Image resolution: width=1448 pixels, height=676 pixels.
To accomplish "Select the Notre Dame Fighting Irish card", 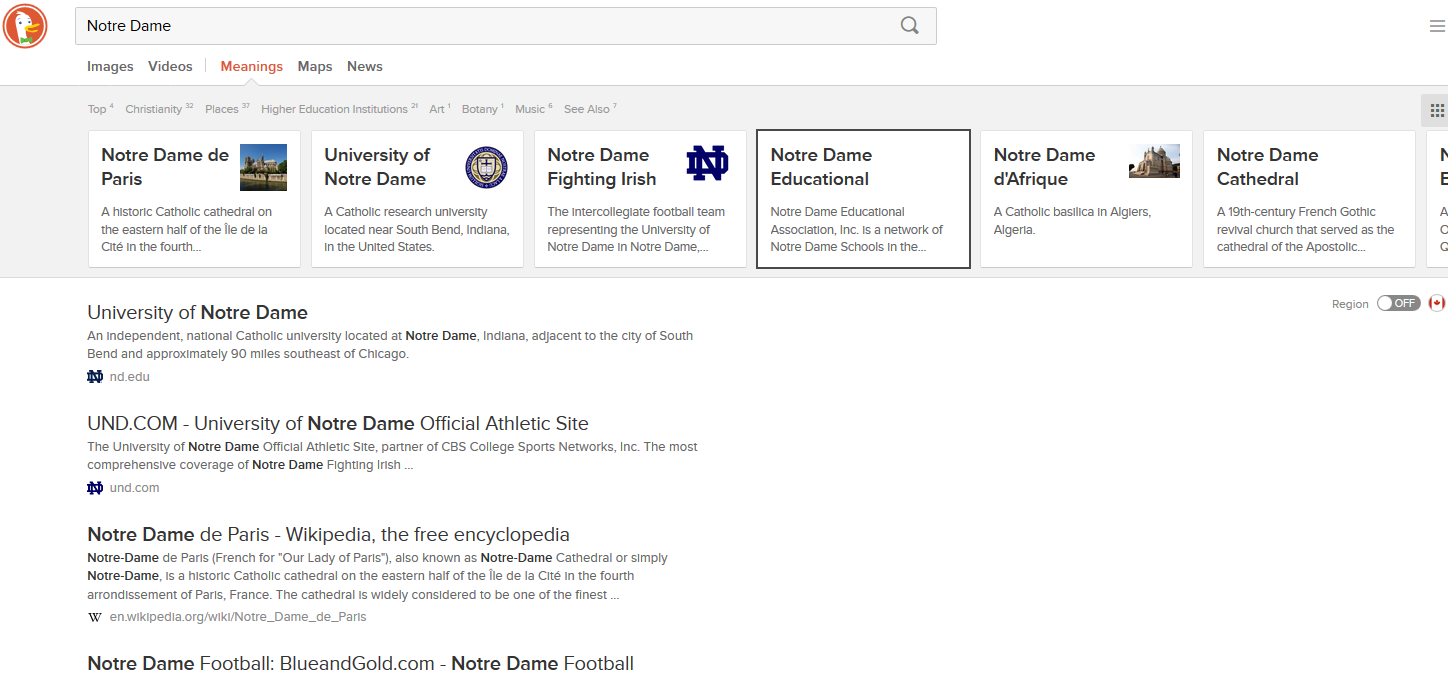I will tap(640, 198).
